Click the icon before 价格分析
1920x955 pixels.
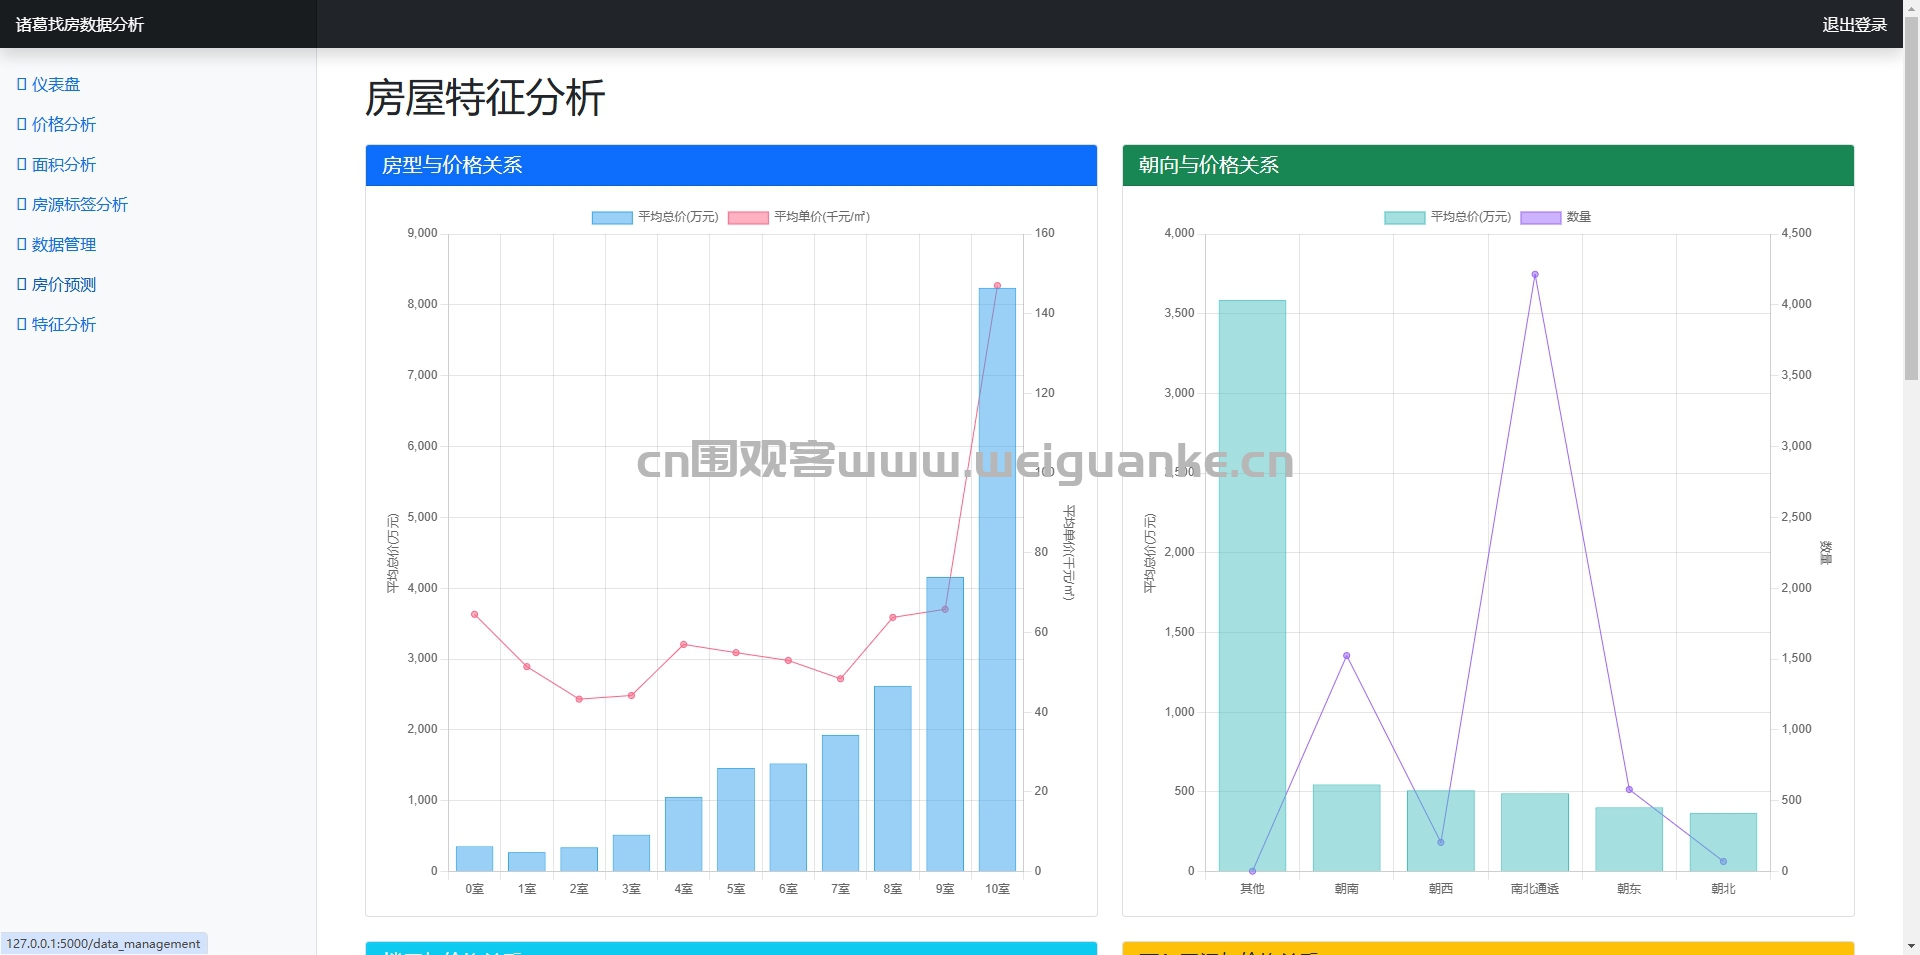22,125
